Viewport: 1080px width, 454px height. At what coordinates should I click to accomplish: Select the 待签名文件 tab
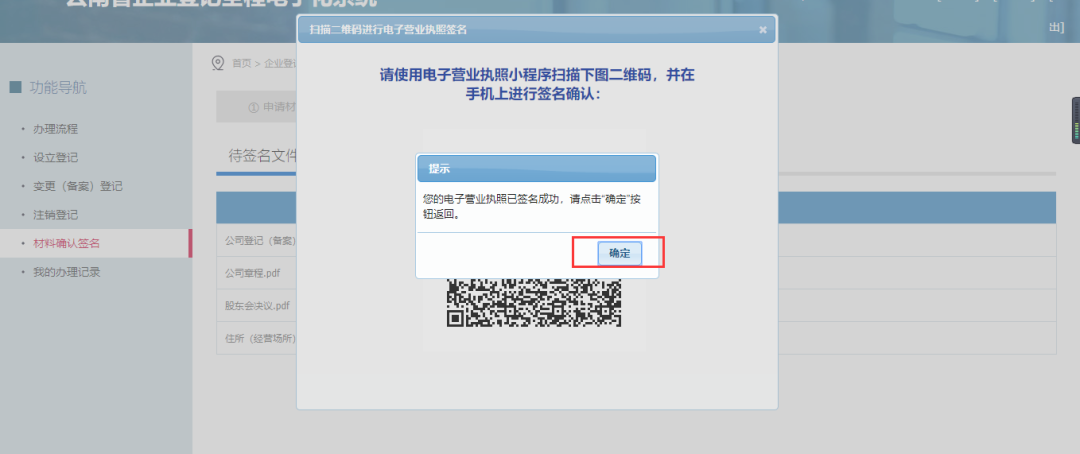pyautogui.click(x=262, y=156)
